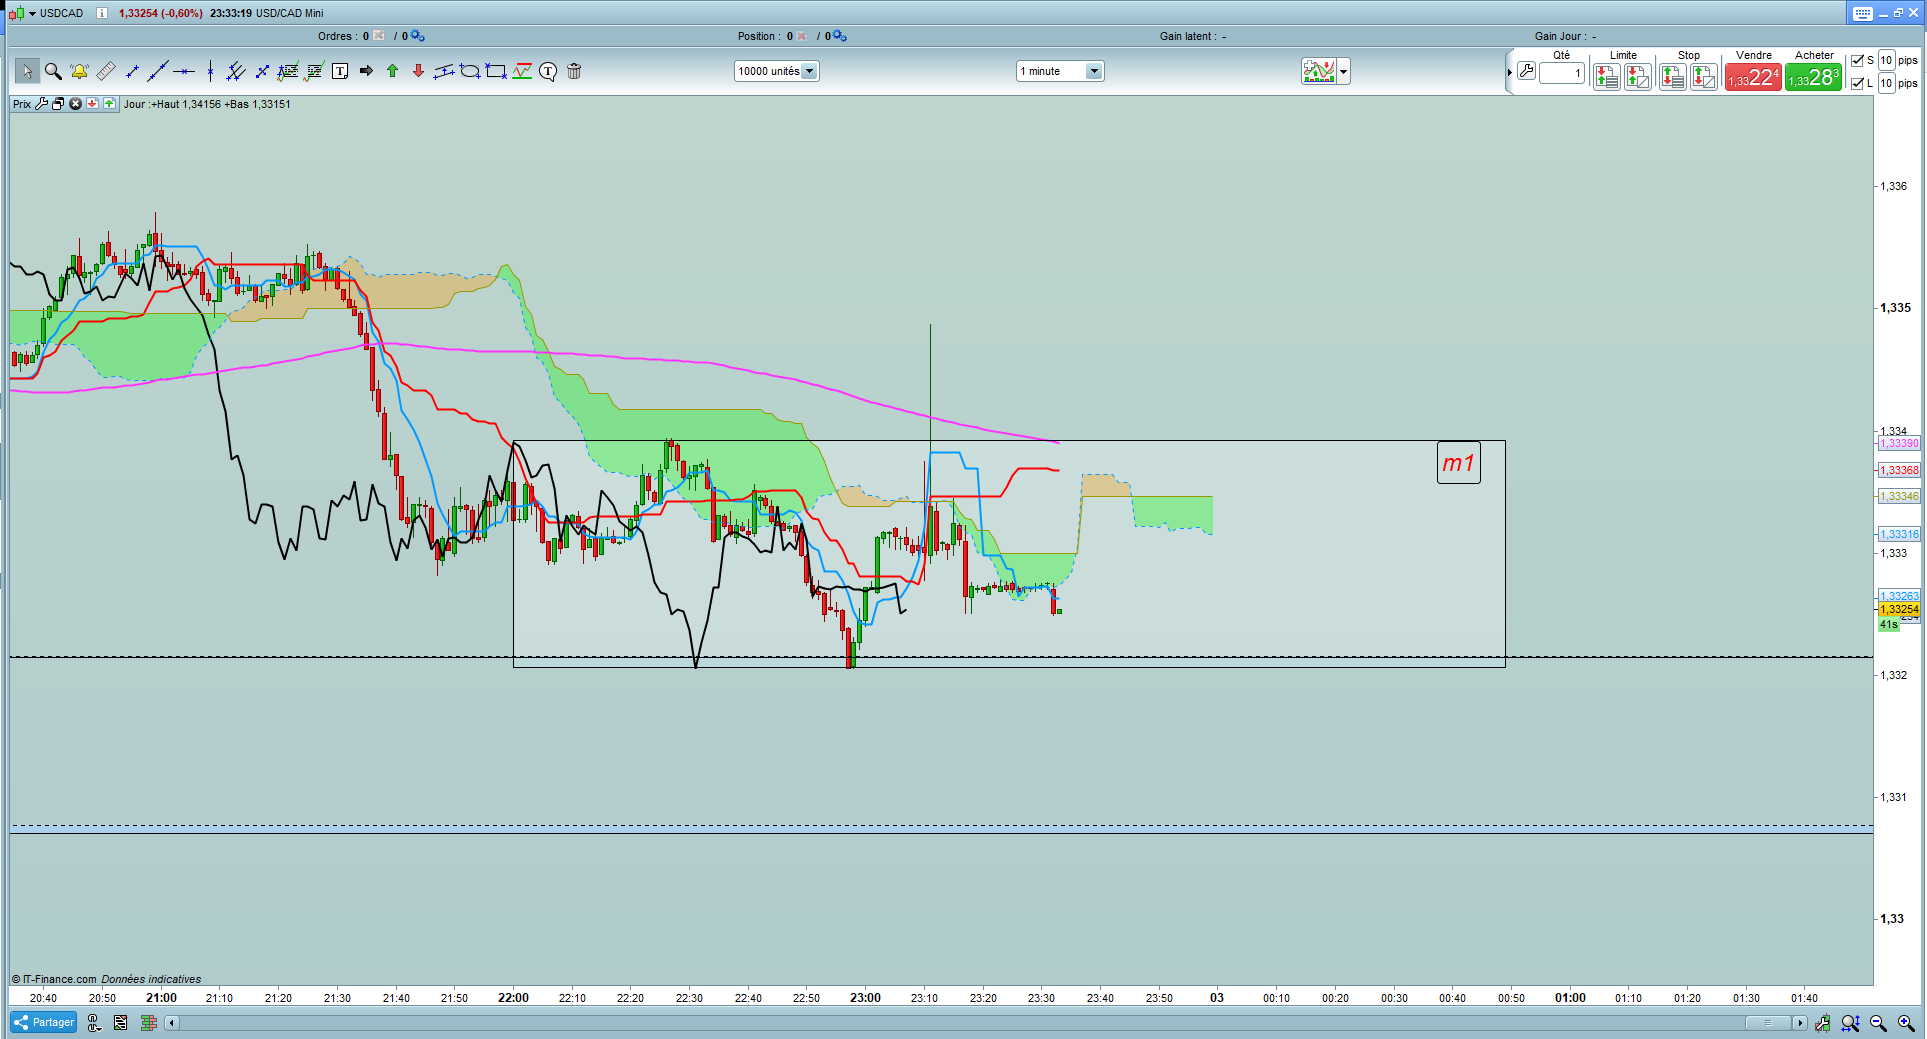The image size is (1927, 1039).
Task: Select the ruler measurement tool
Action: 105,71
